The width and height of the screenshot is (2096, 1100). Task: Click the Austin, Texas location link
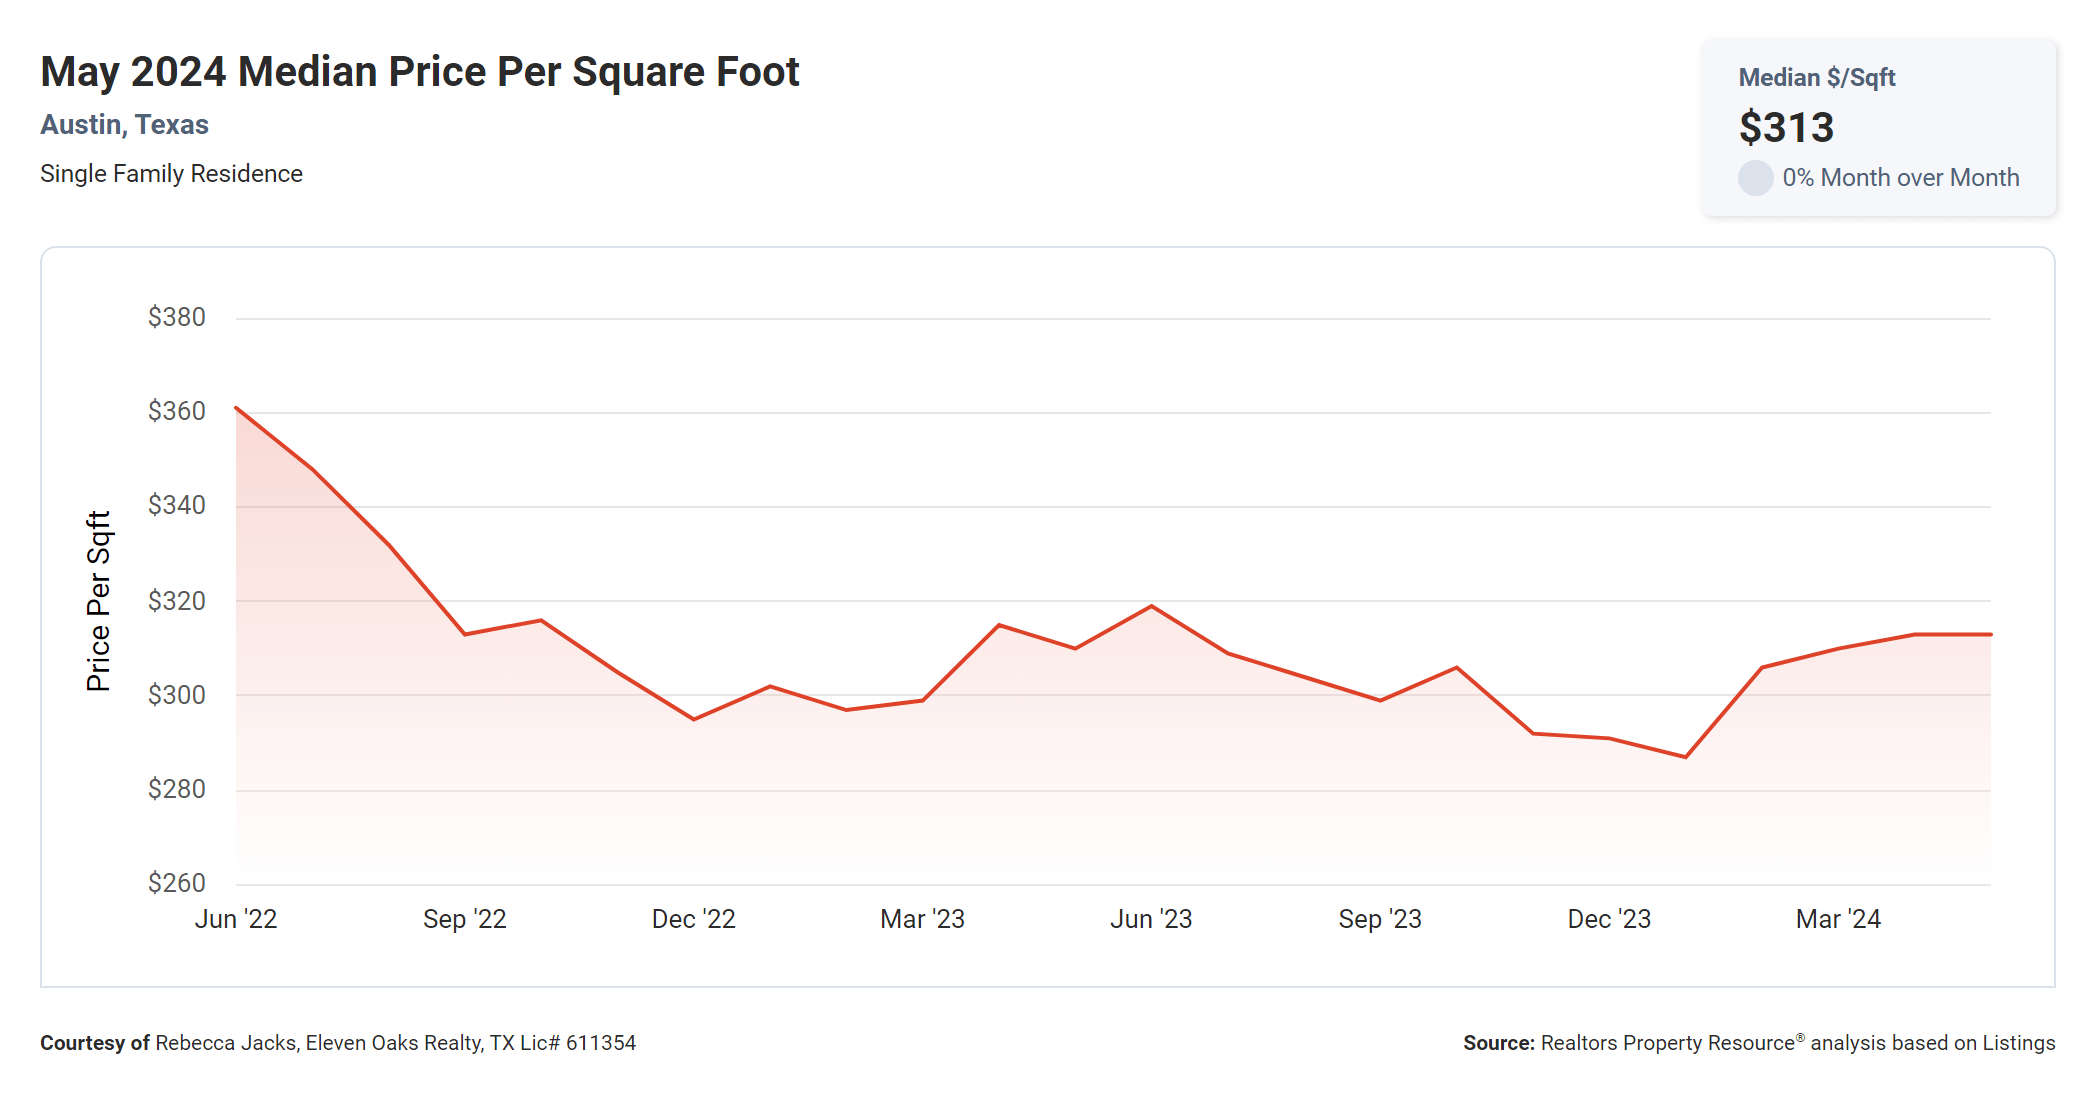click(124, 125)
